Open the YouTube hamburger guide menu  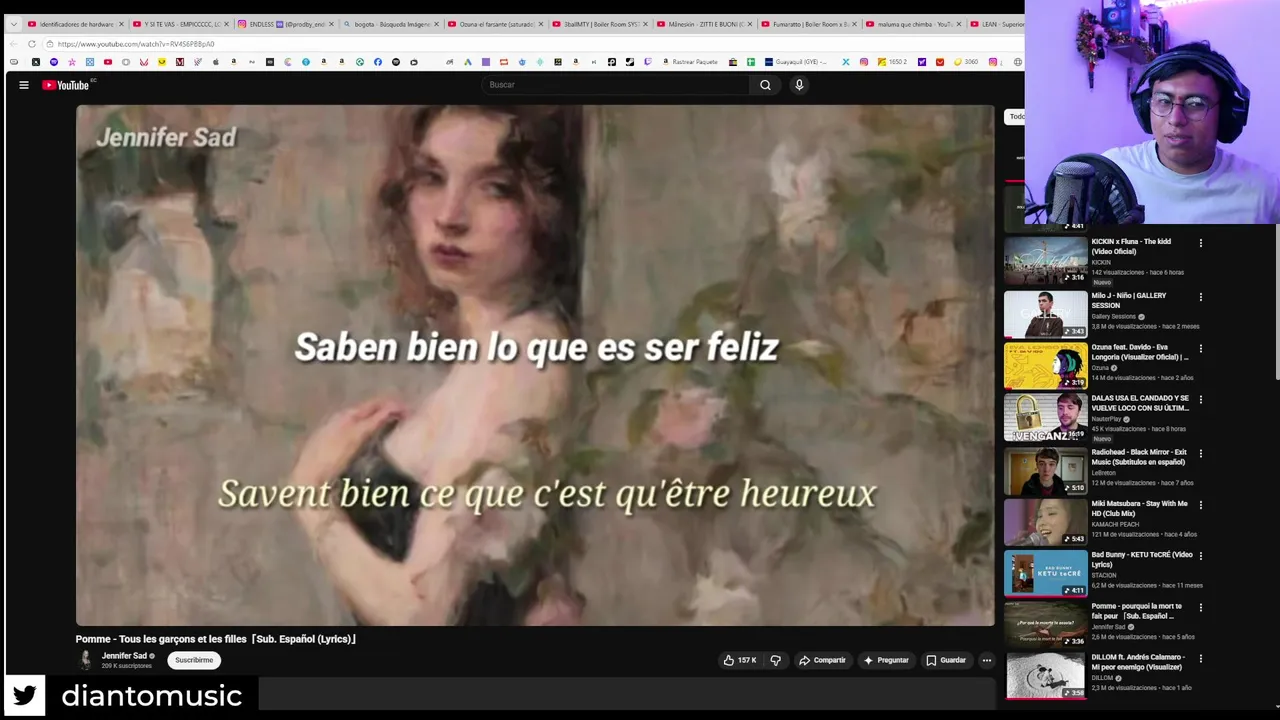(24, 85)
